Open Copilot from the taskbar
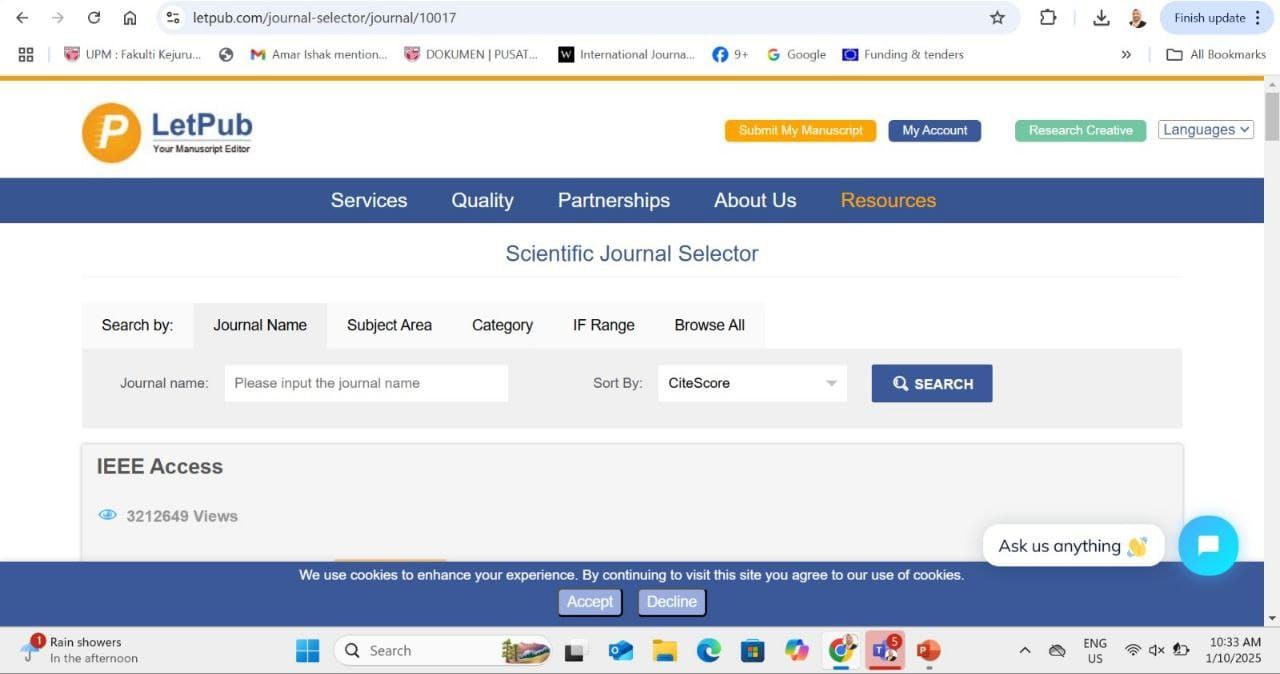This screenshot has height=674, width=1280. point(797,651)
